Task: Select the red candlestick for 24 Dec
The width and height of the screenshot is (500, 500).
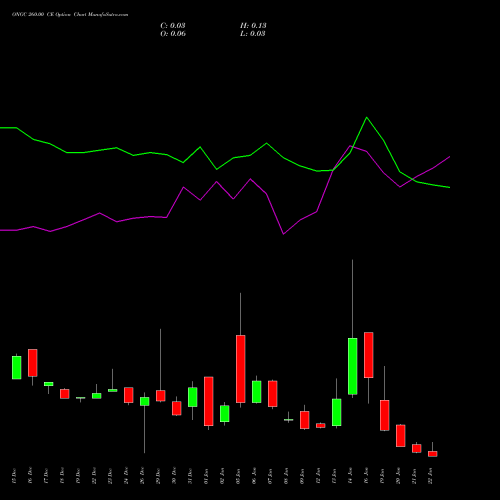Action: (x=129, y=395)
